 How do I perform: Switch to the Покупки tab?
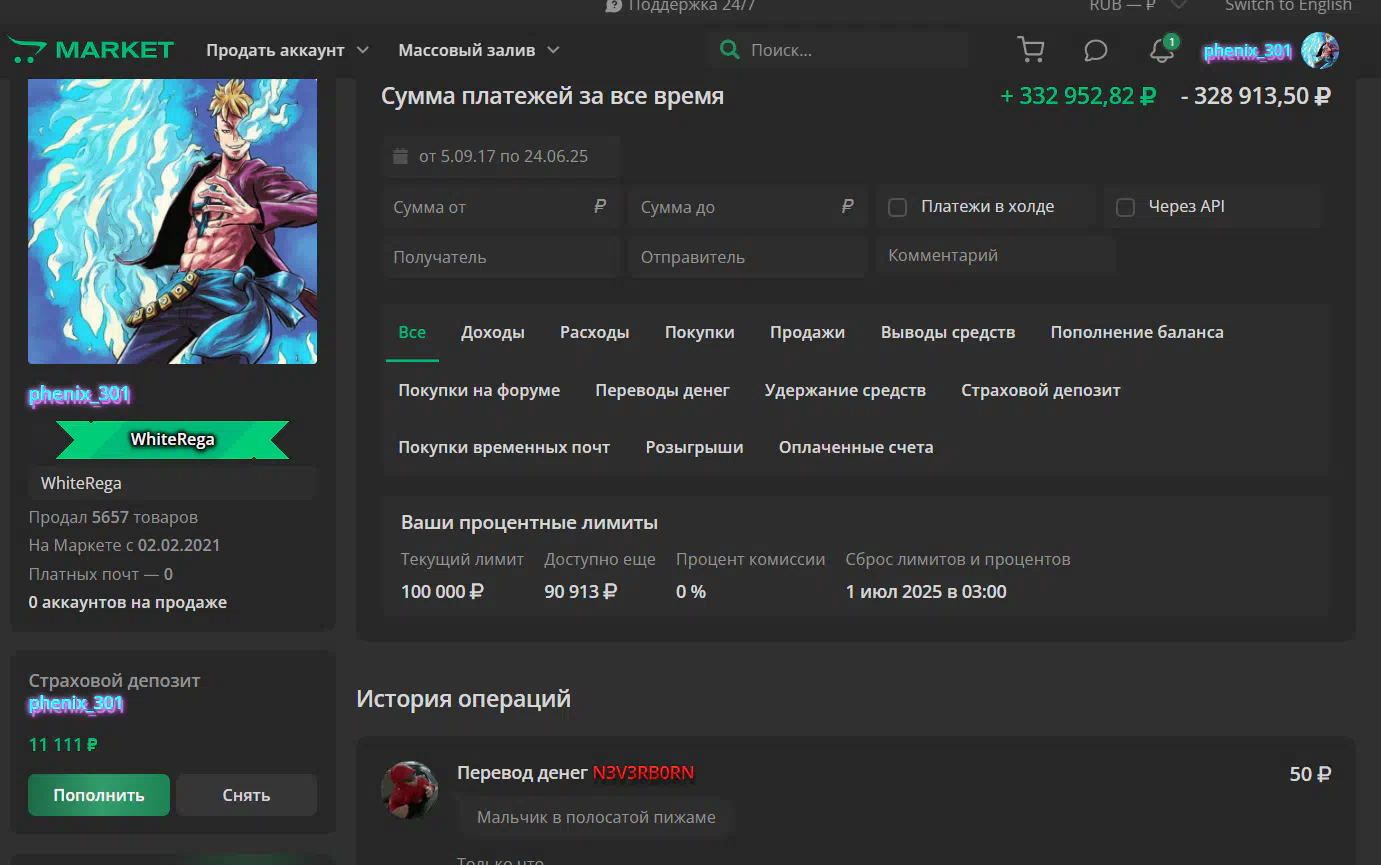pyautogui.click(x=700, y=332)
